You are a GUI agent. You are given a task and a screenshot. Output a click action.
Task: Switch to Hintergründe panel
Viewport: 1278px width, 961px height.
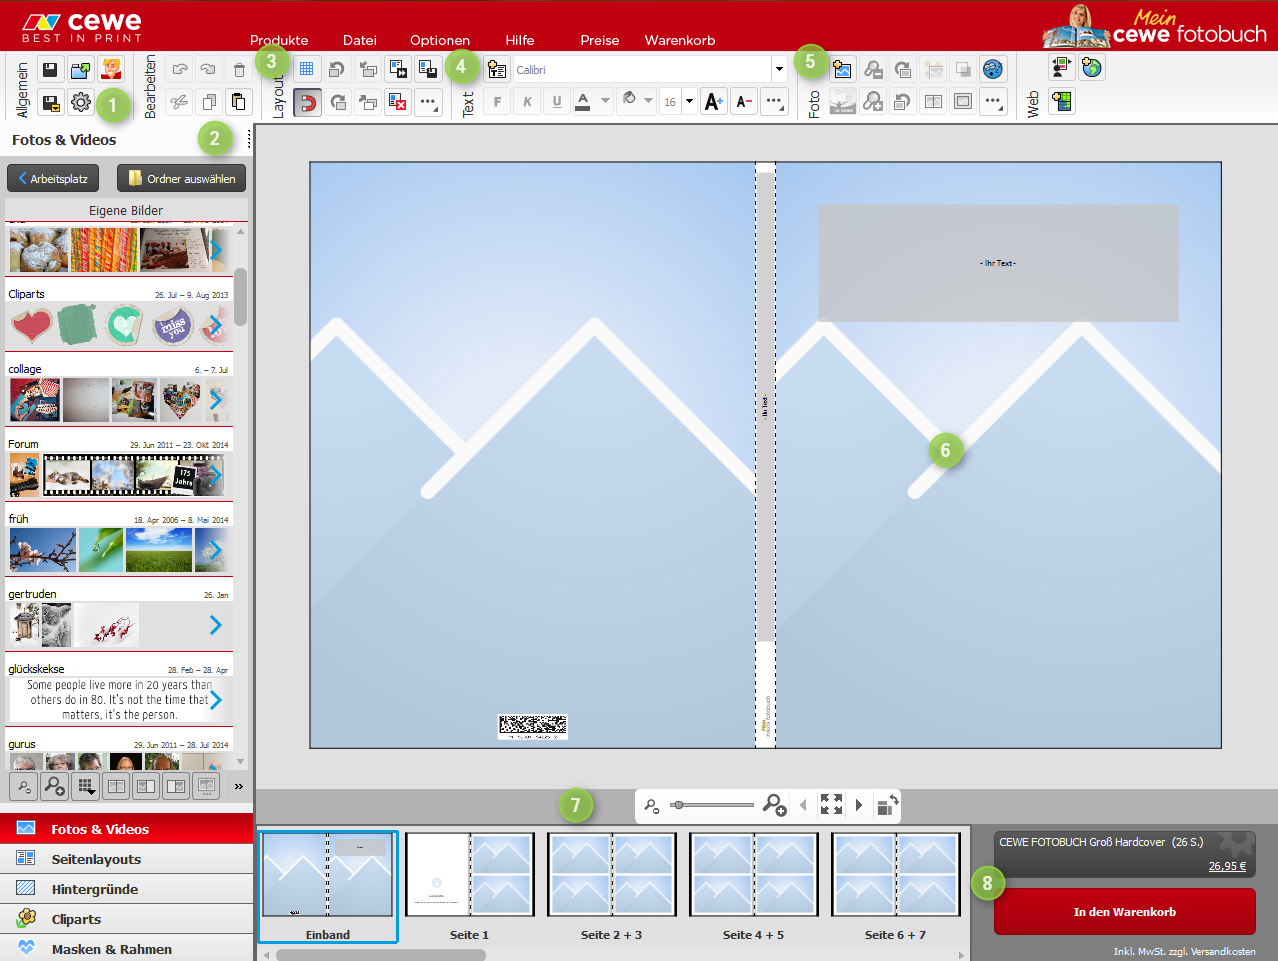coord(127,889)
